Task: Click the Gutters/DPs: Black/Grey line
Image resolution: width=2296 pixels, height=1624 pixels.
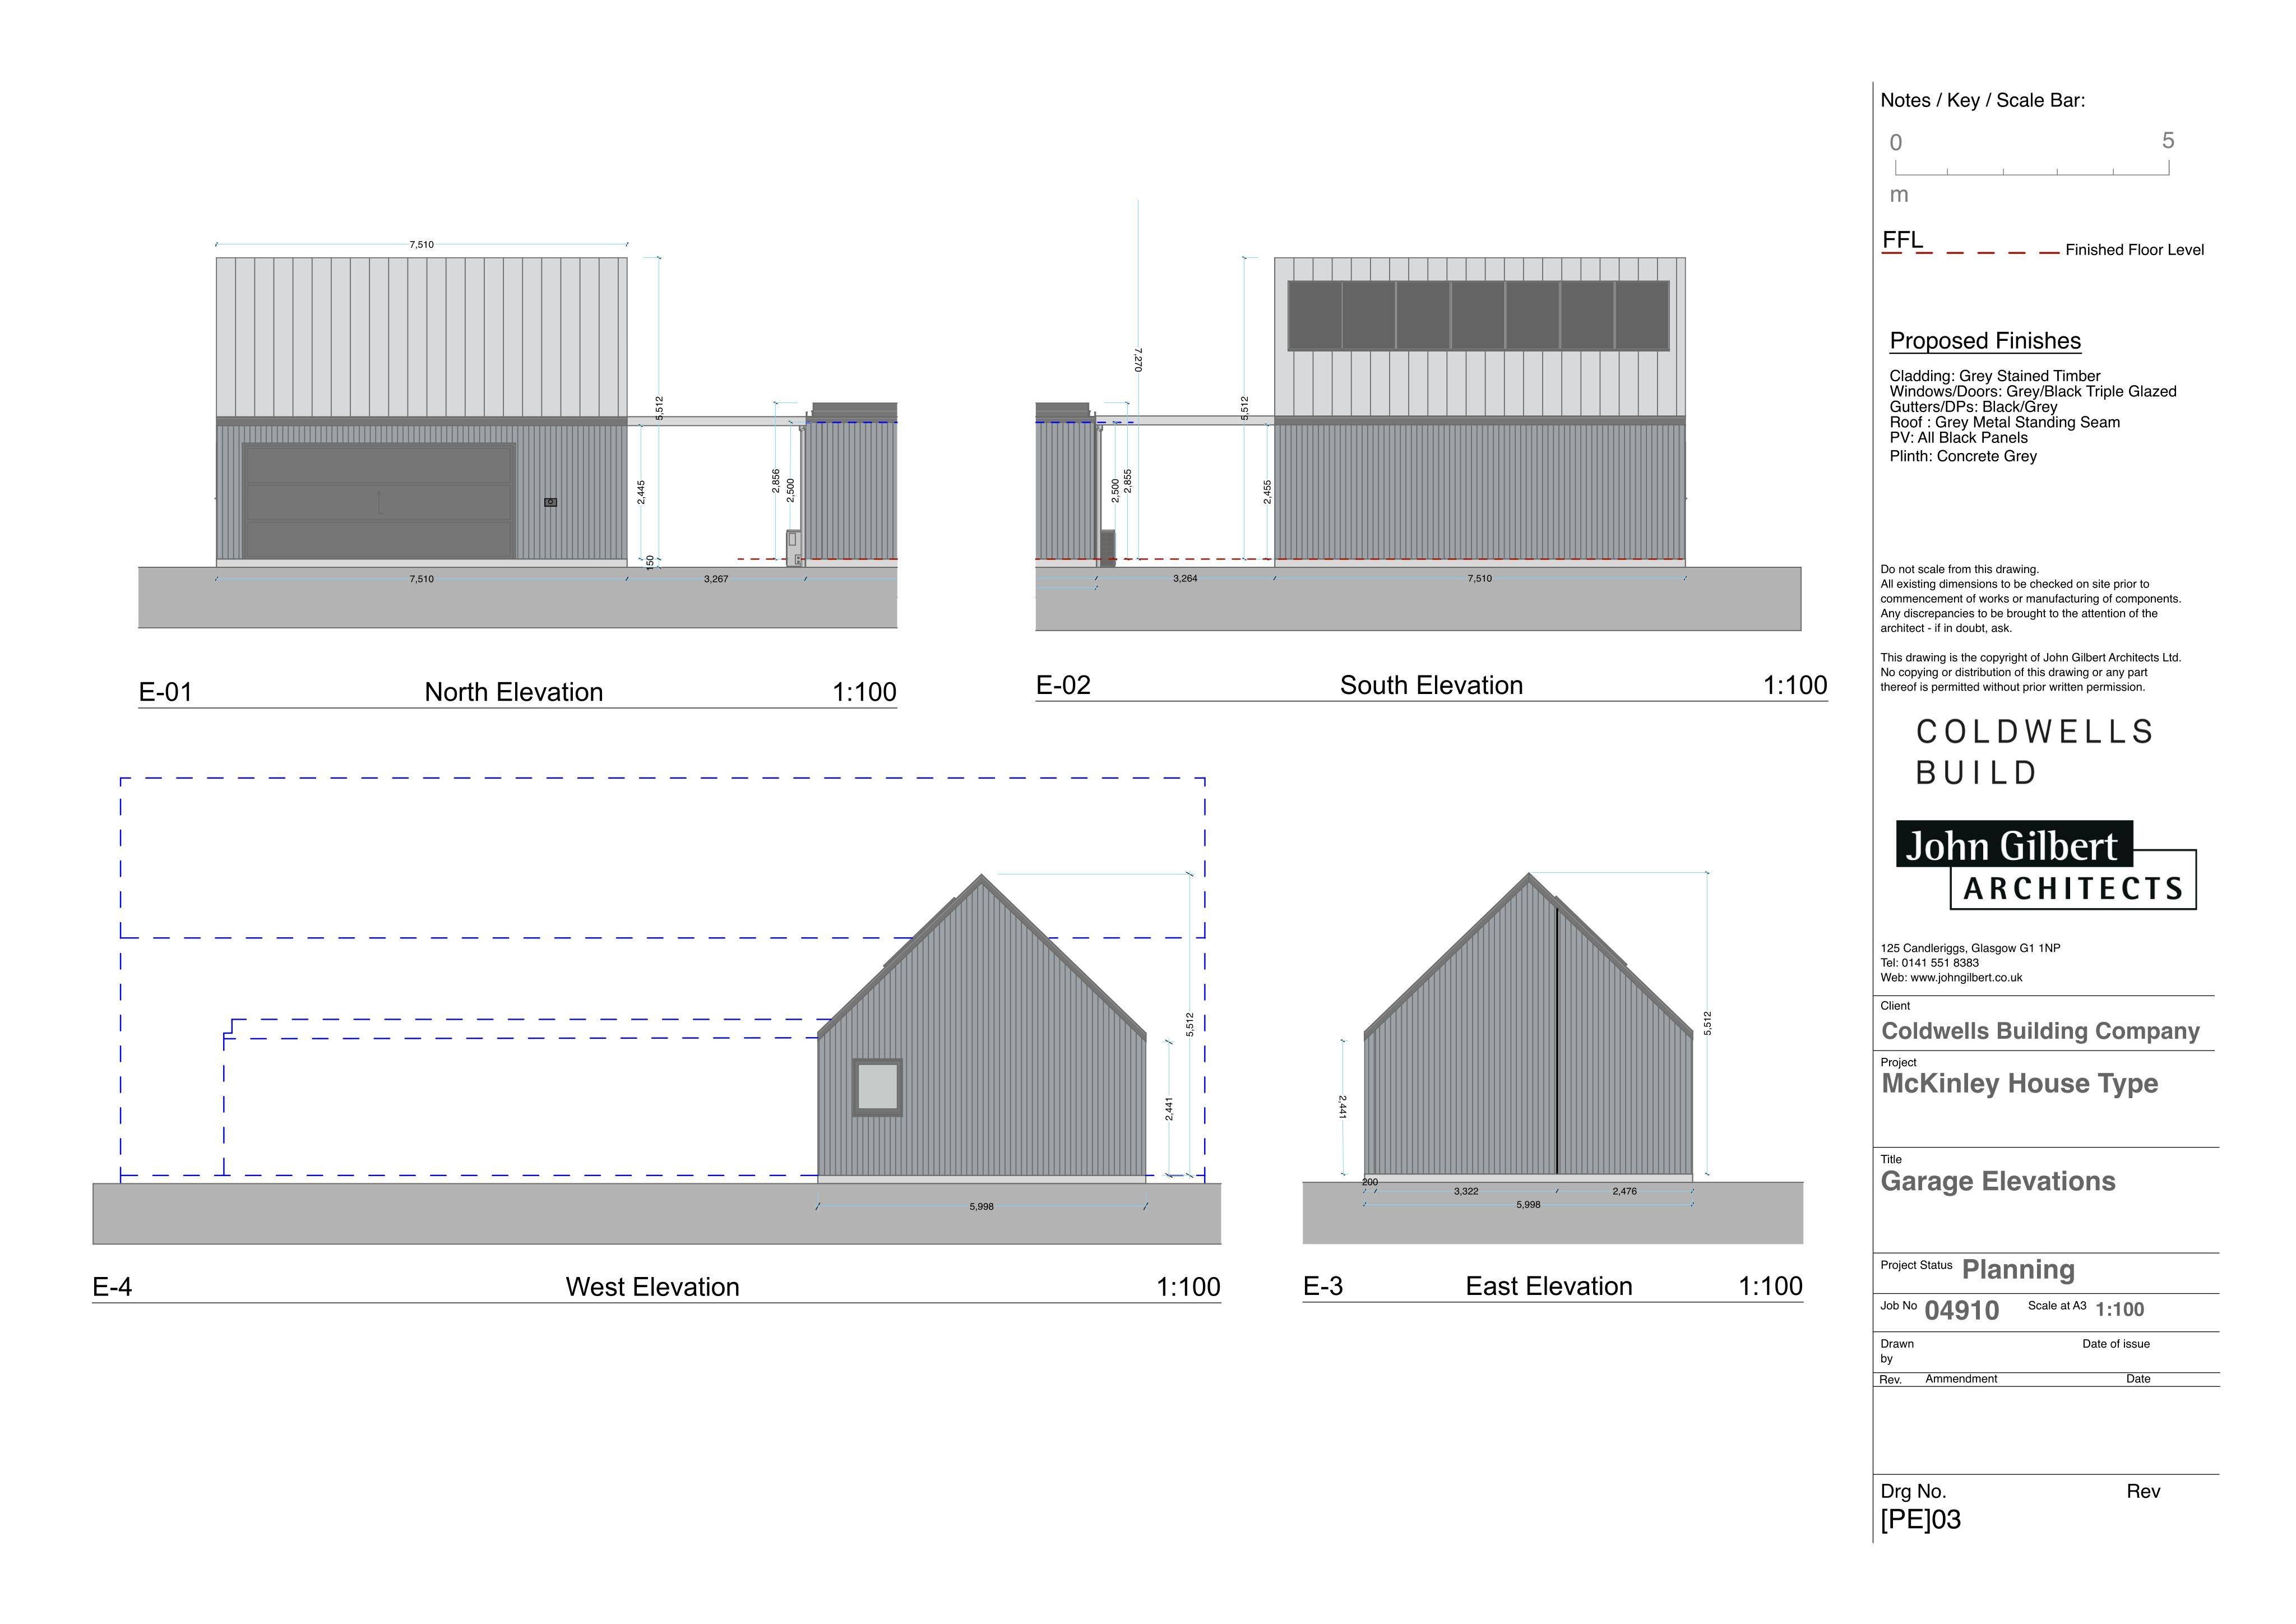Action: 1973,407
